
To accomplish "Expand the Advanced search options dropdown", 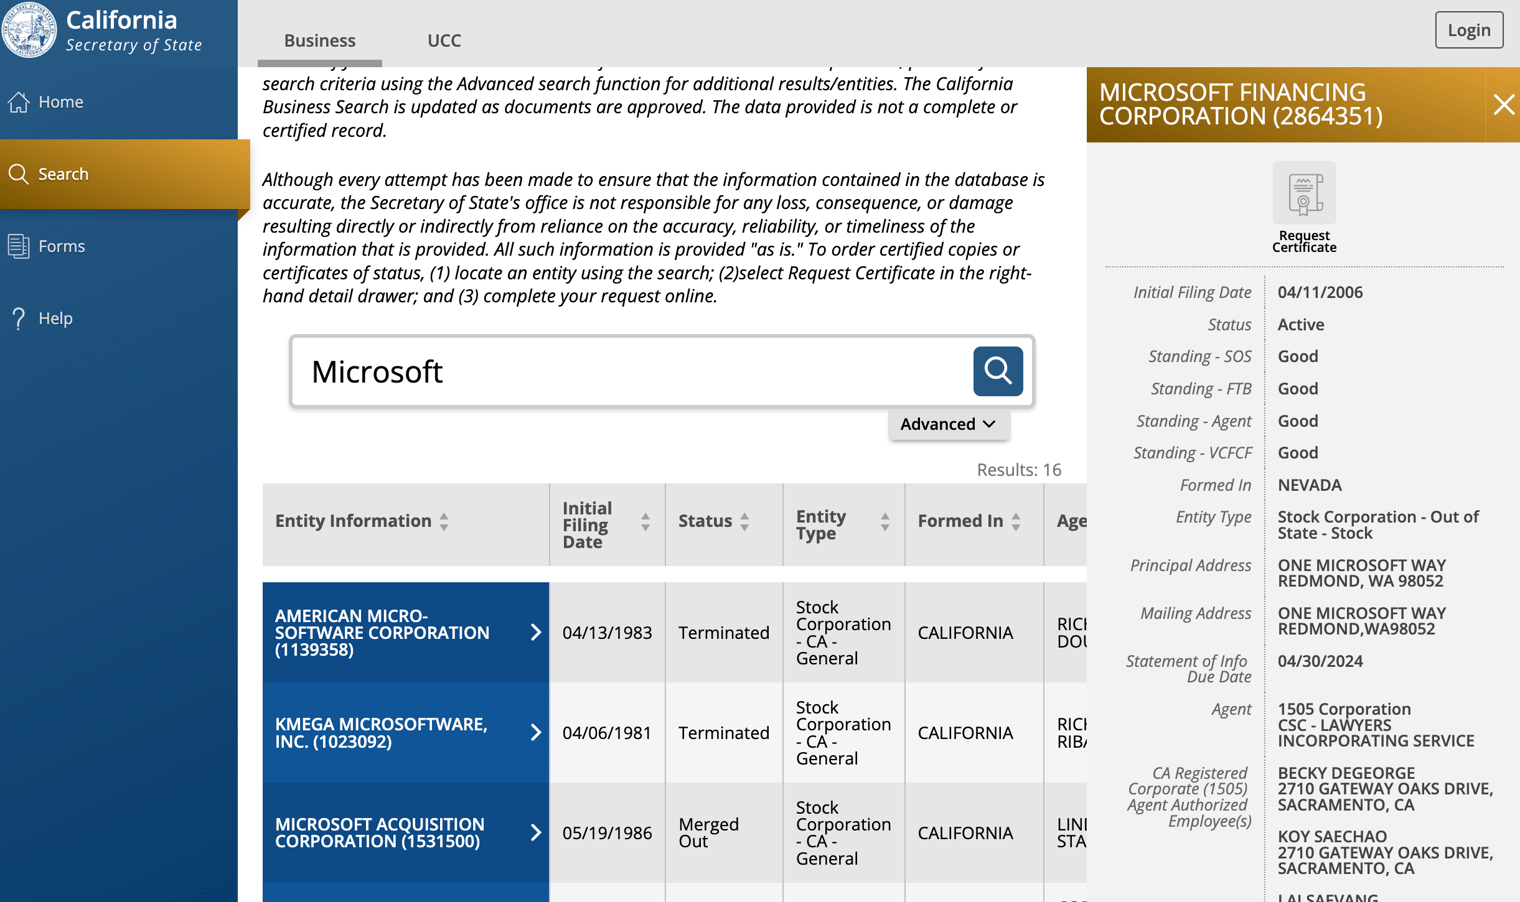I will click(948, 424).
